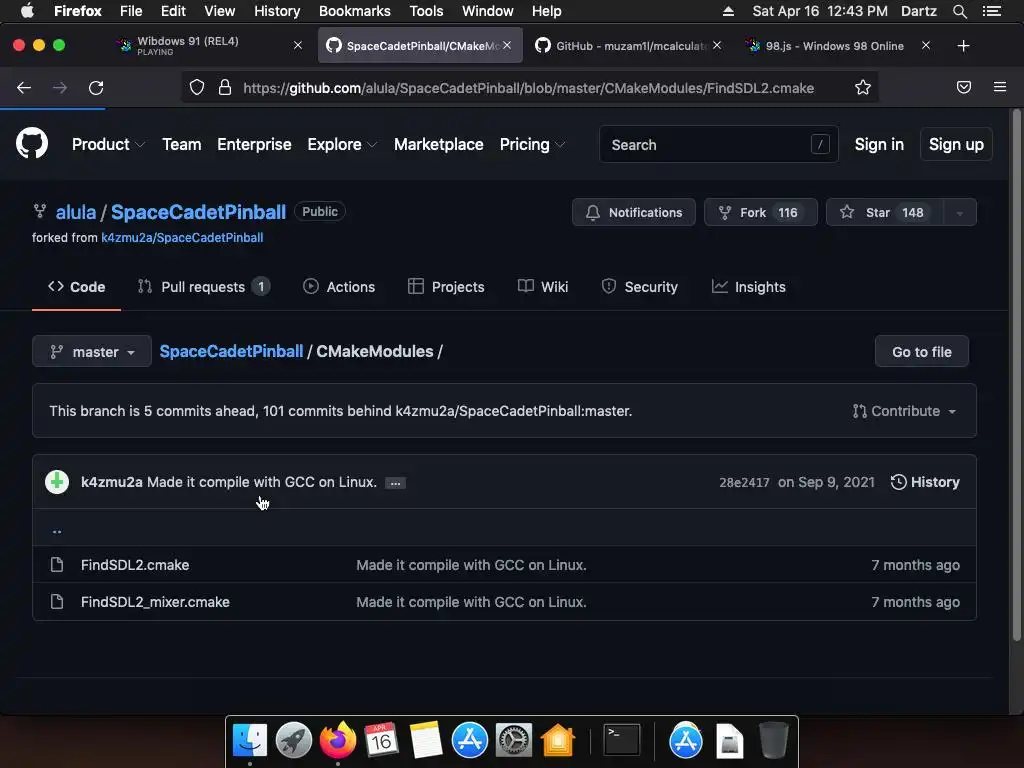Open a new tab with plus button
The image size is (1024, 768).
(x=963, y=46)
